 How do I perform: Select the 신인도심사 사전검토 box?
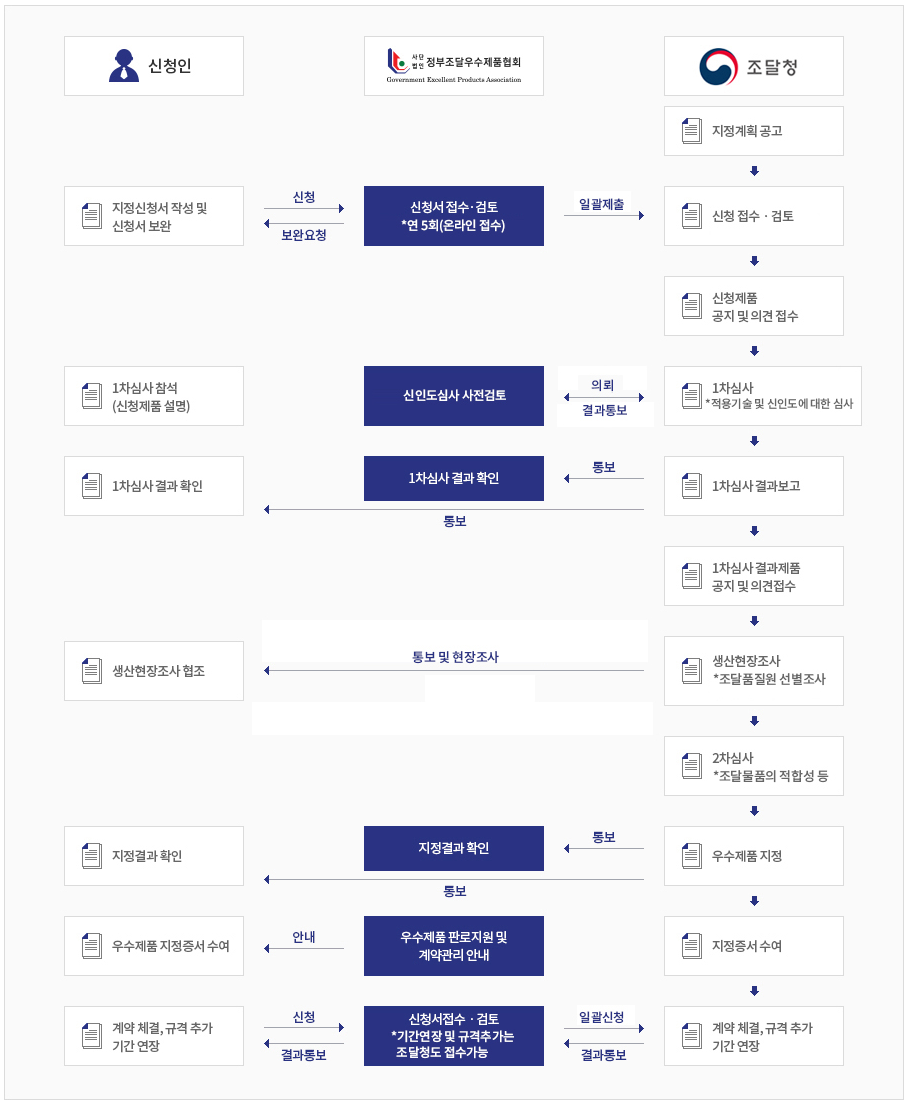tap(454, 396)
